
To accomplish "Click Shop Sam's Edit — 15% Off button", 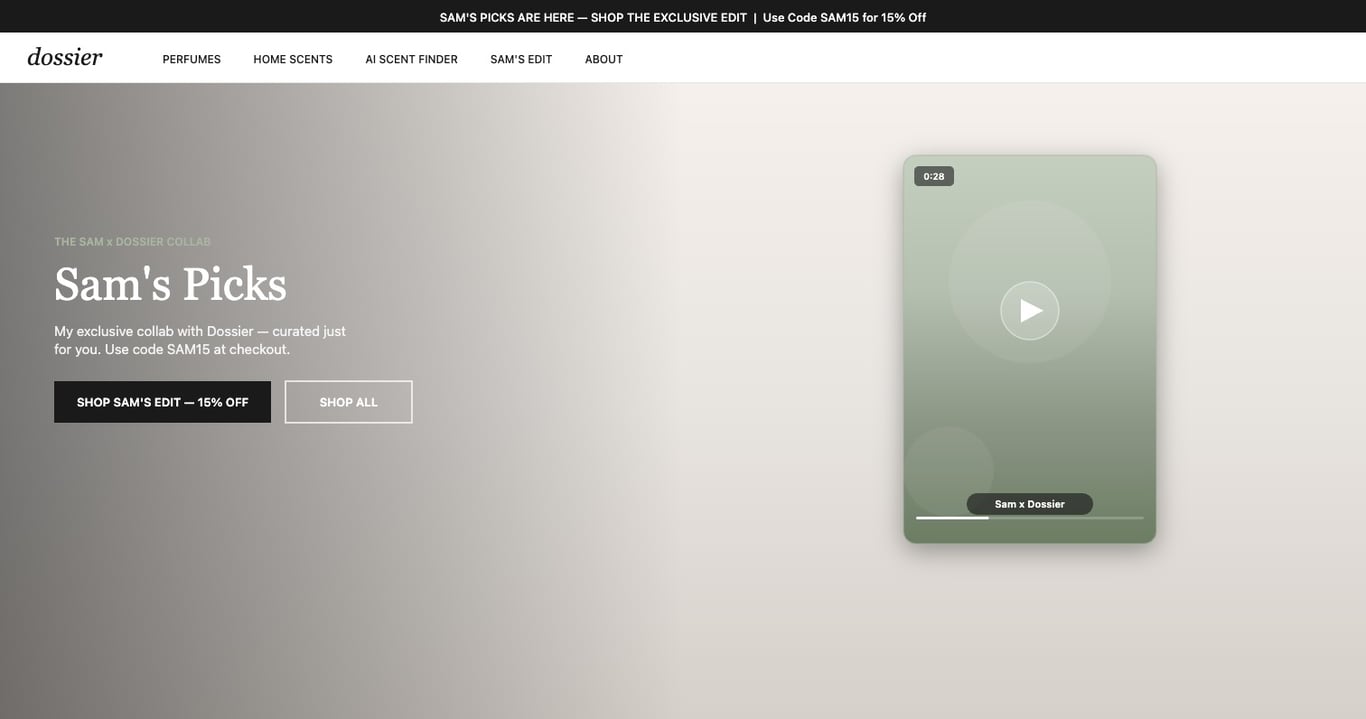I will point(162,402).
